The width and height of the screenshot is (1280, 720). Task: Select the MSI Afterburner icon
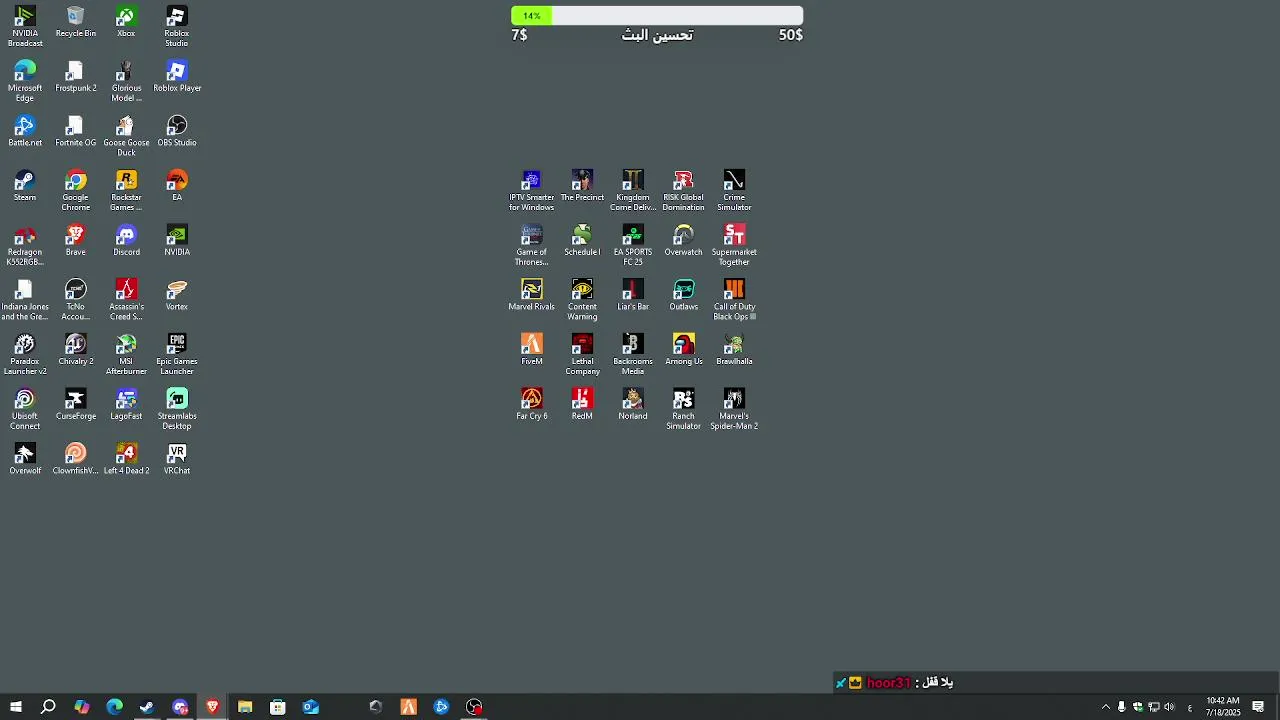[x=126, y=354]
